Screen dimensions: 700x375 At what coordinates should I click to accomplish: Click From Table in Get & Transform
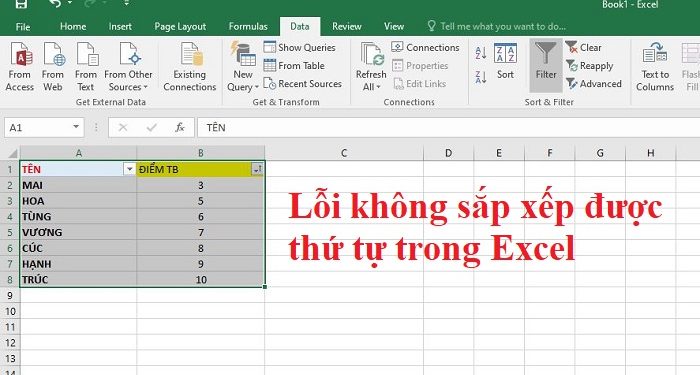294,66
